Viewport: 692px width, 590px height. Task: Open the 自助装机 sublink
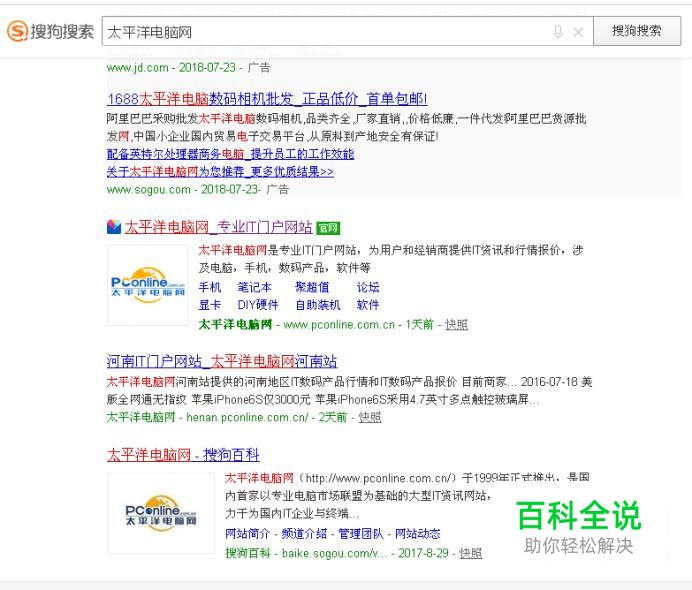[x=318, y=305]
